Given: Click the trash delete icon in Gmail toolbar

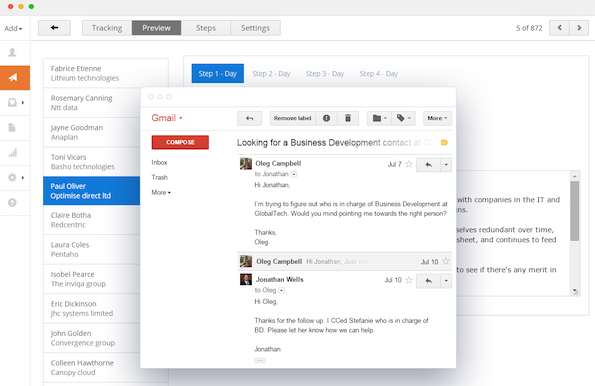Looking at the screenshot, I should click(348, 118).
